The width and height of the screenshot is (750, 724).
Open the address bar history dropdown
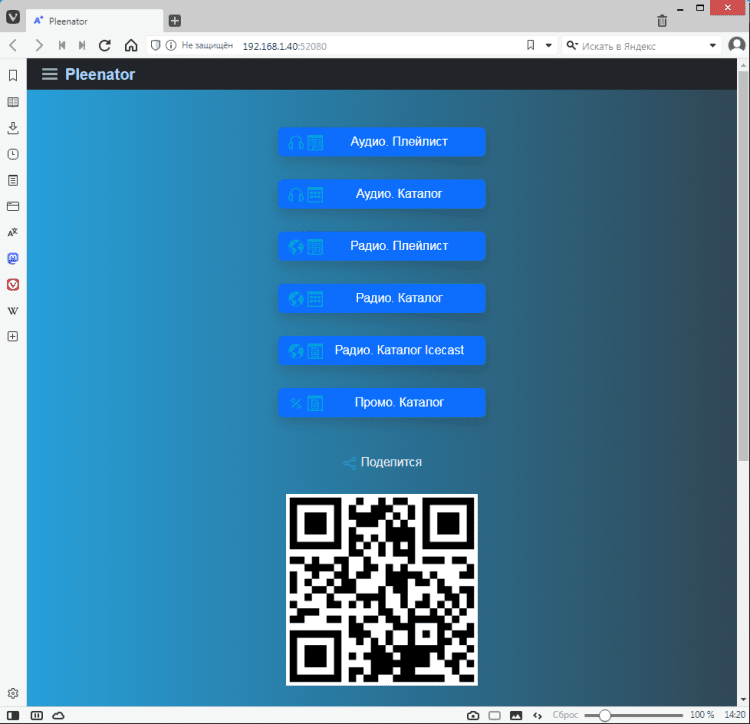coord(549,45)
